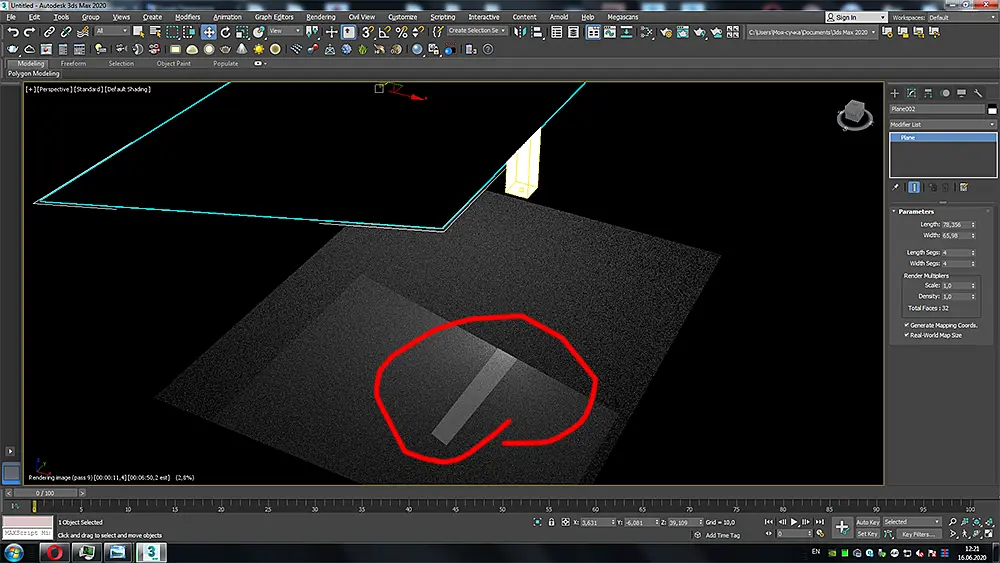Viewport: 1000px width, 563px height.
Task: Toggle Absolute/Offset transform type-in mode
Action: tap(566, 522)
